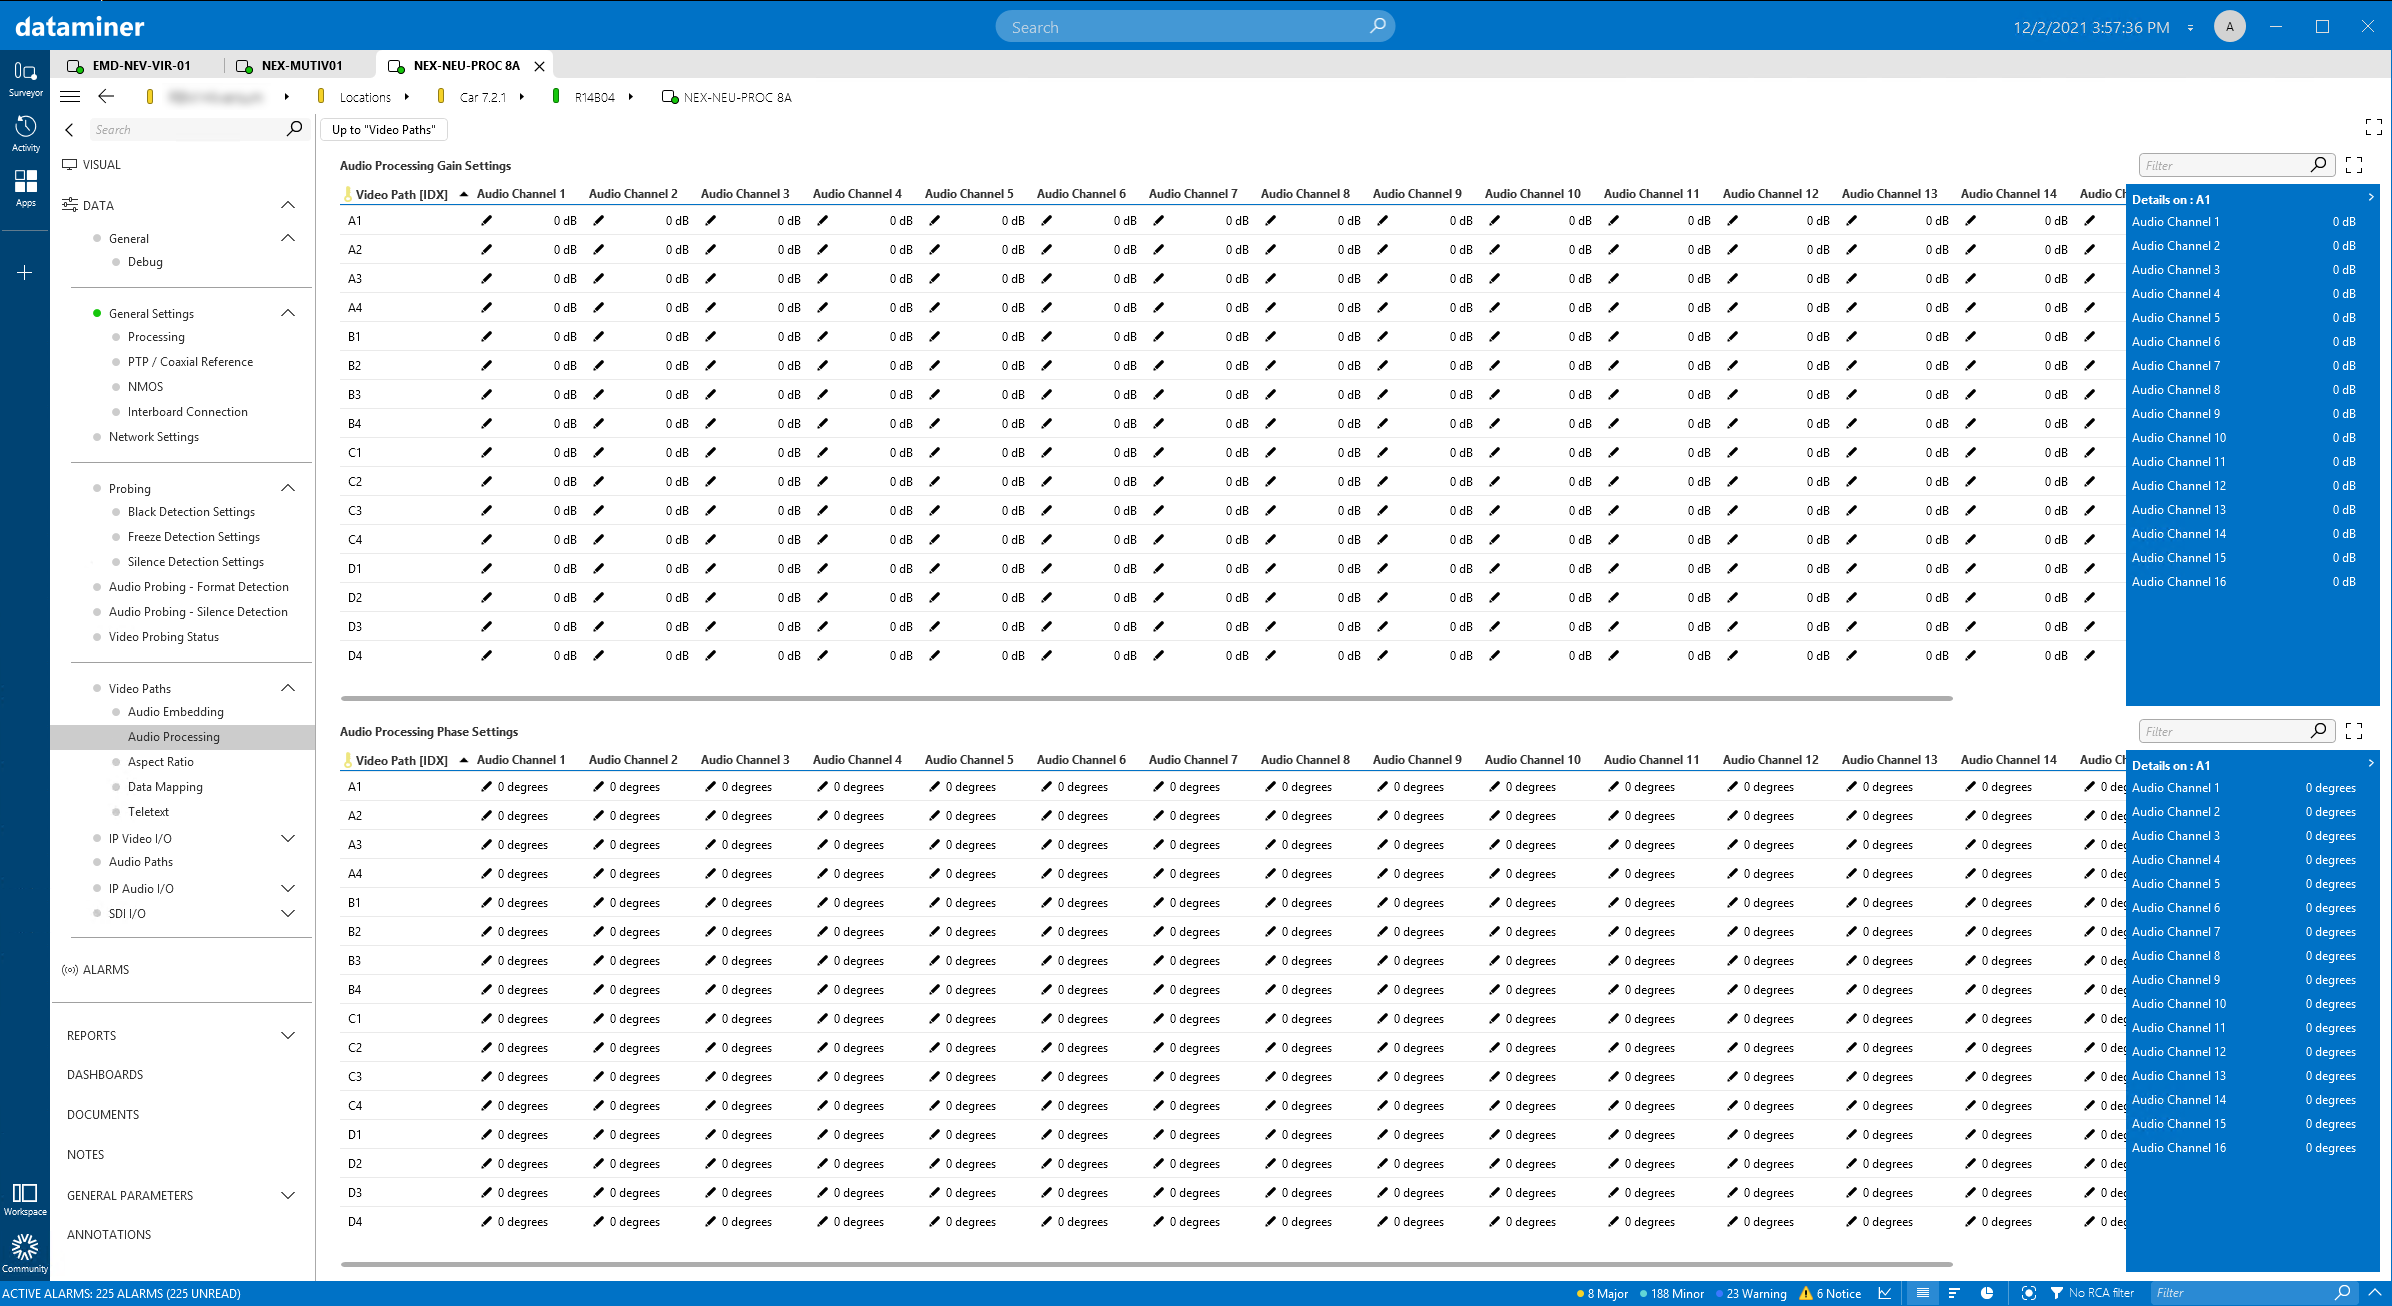Open the Community icon

(x=25, y=1254)
